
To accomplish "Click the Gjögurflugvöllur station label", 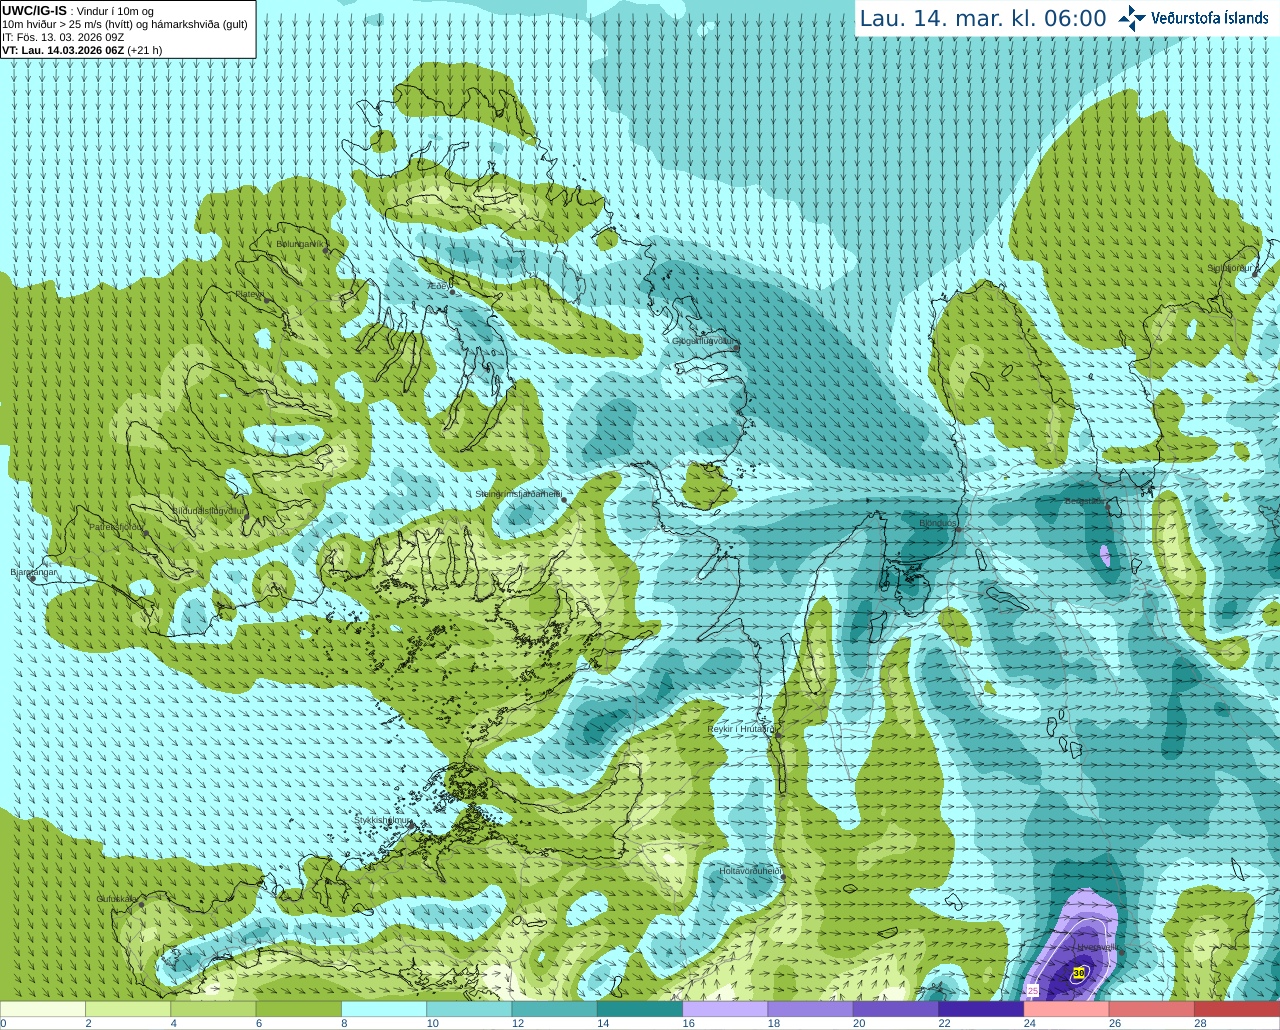I will [704, 341].
